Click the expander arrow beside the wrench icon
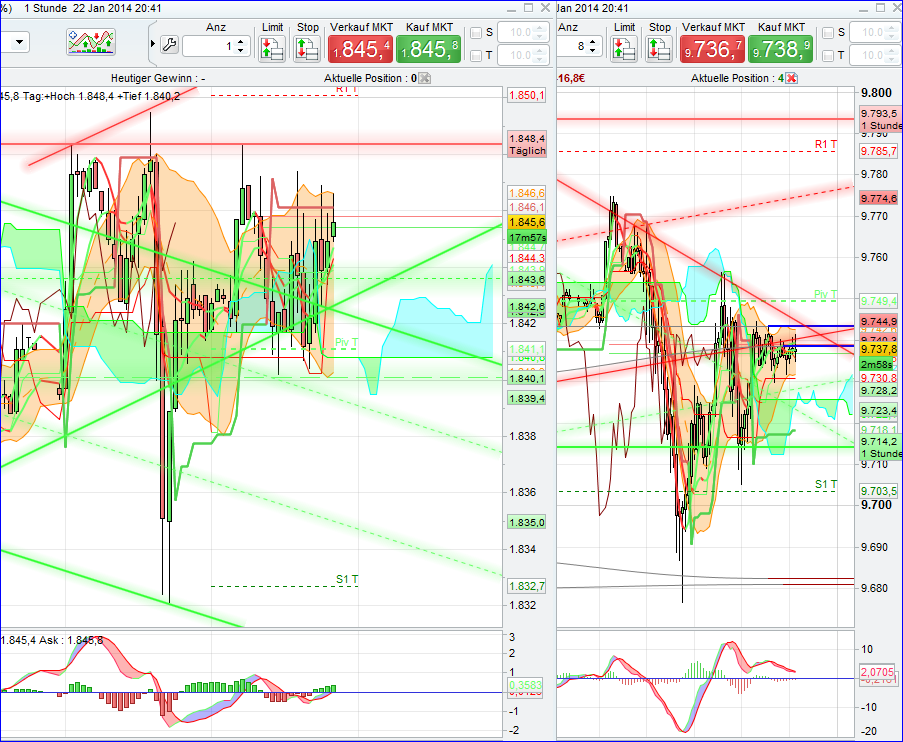 153,42
